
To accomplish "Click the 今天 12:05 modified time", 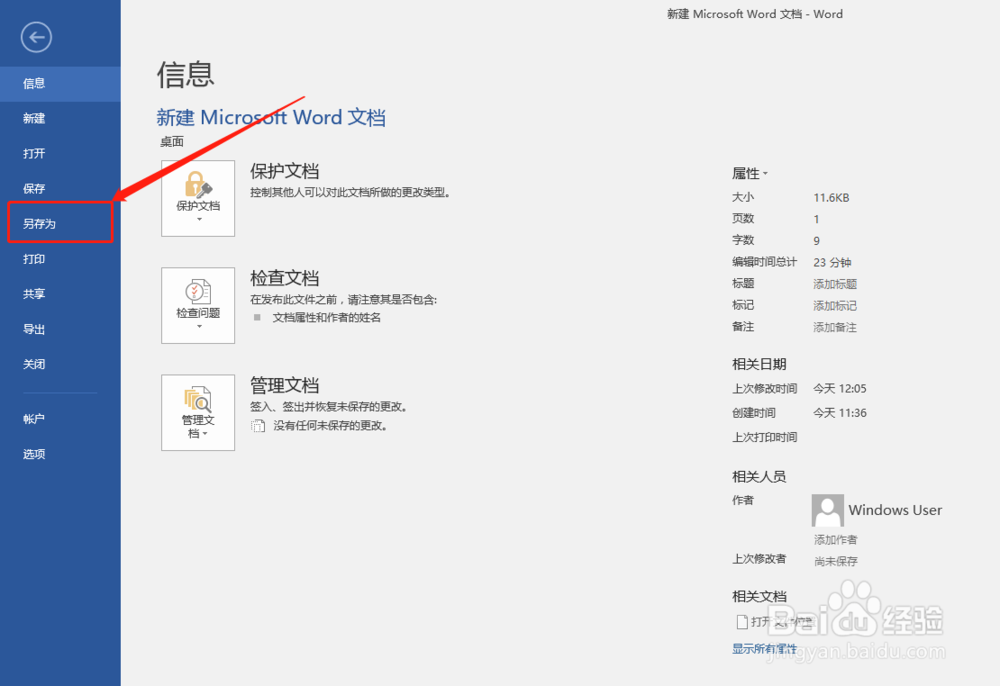I will [x=839, y=388].
